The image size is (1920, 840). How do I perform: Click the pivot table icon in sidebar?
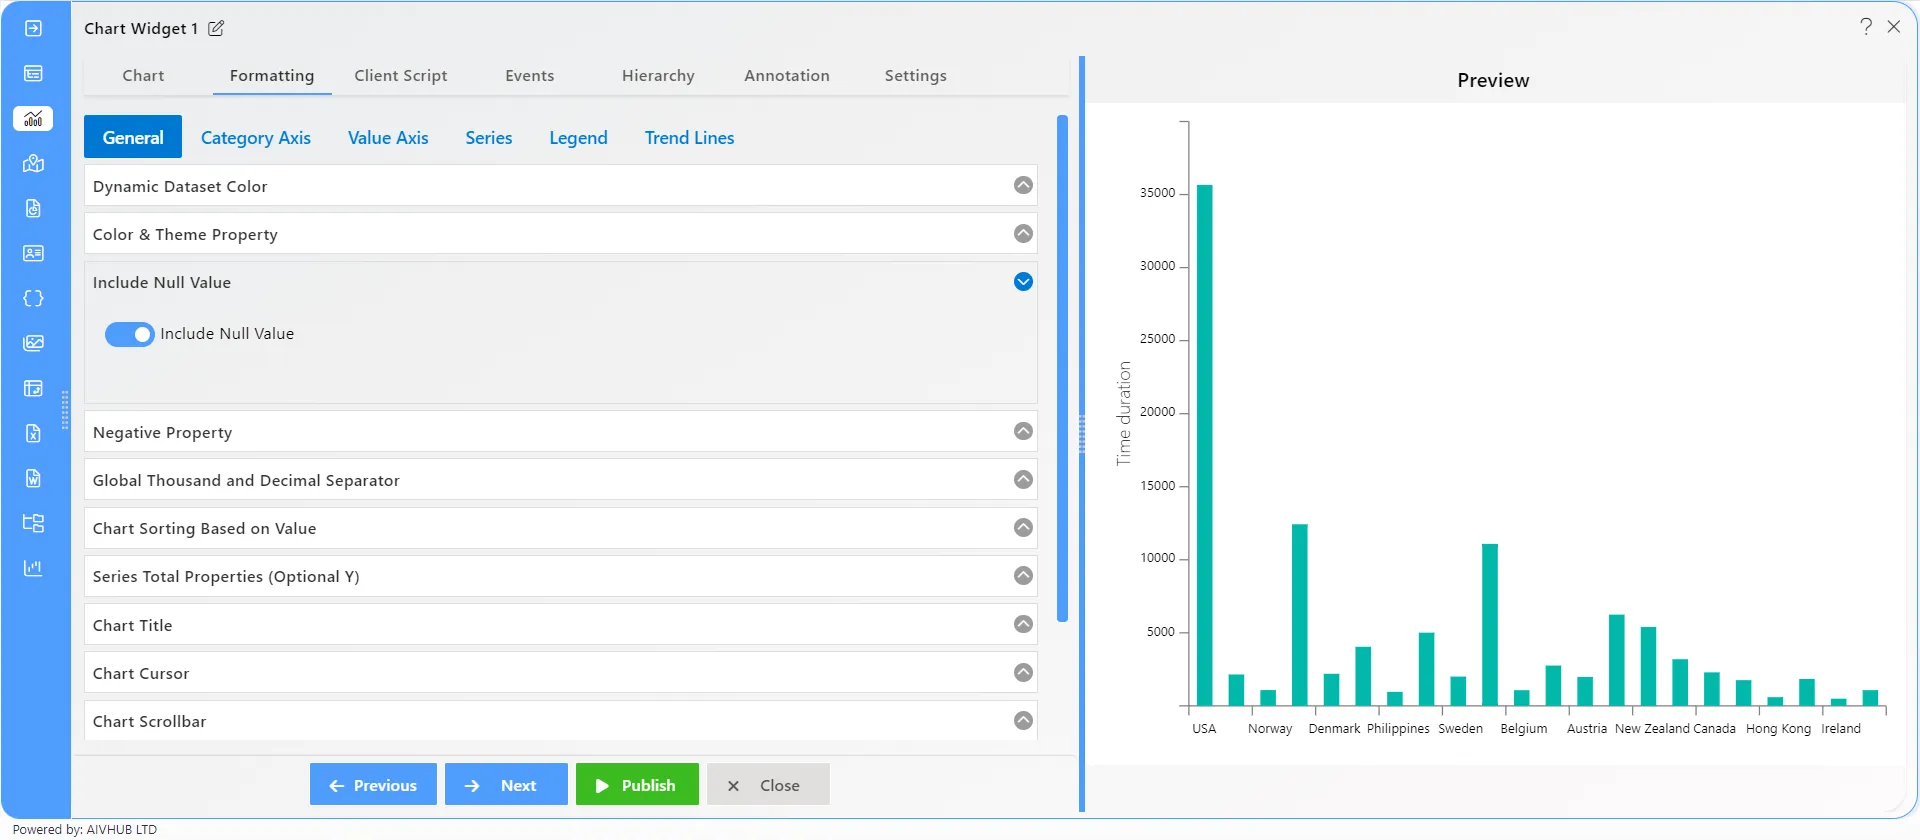pos(33,388)
